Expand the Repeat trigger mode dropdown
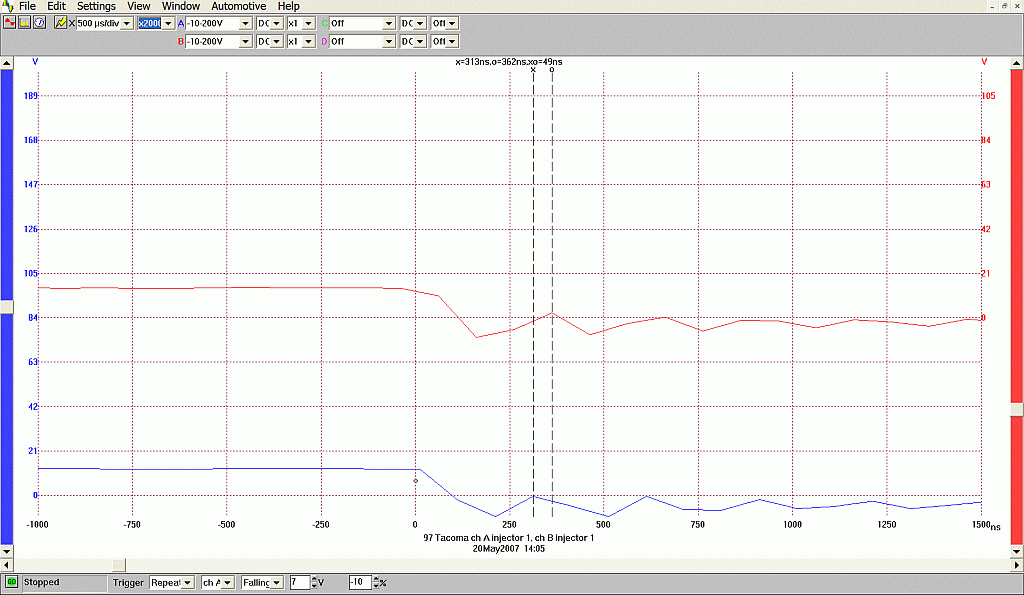This screenshot has width=1024, height=595. pyautogui.click(x=187, y=583)
